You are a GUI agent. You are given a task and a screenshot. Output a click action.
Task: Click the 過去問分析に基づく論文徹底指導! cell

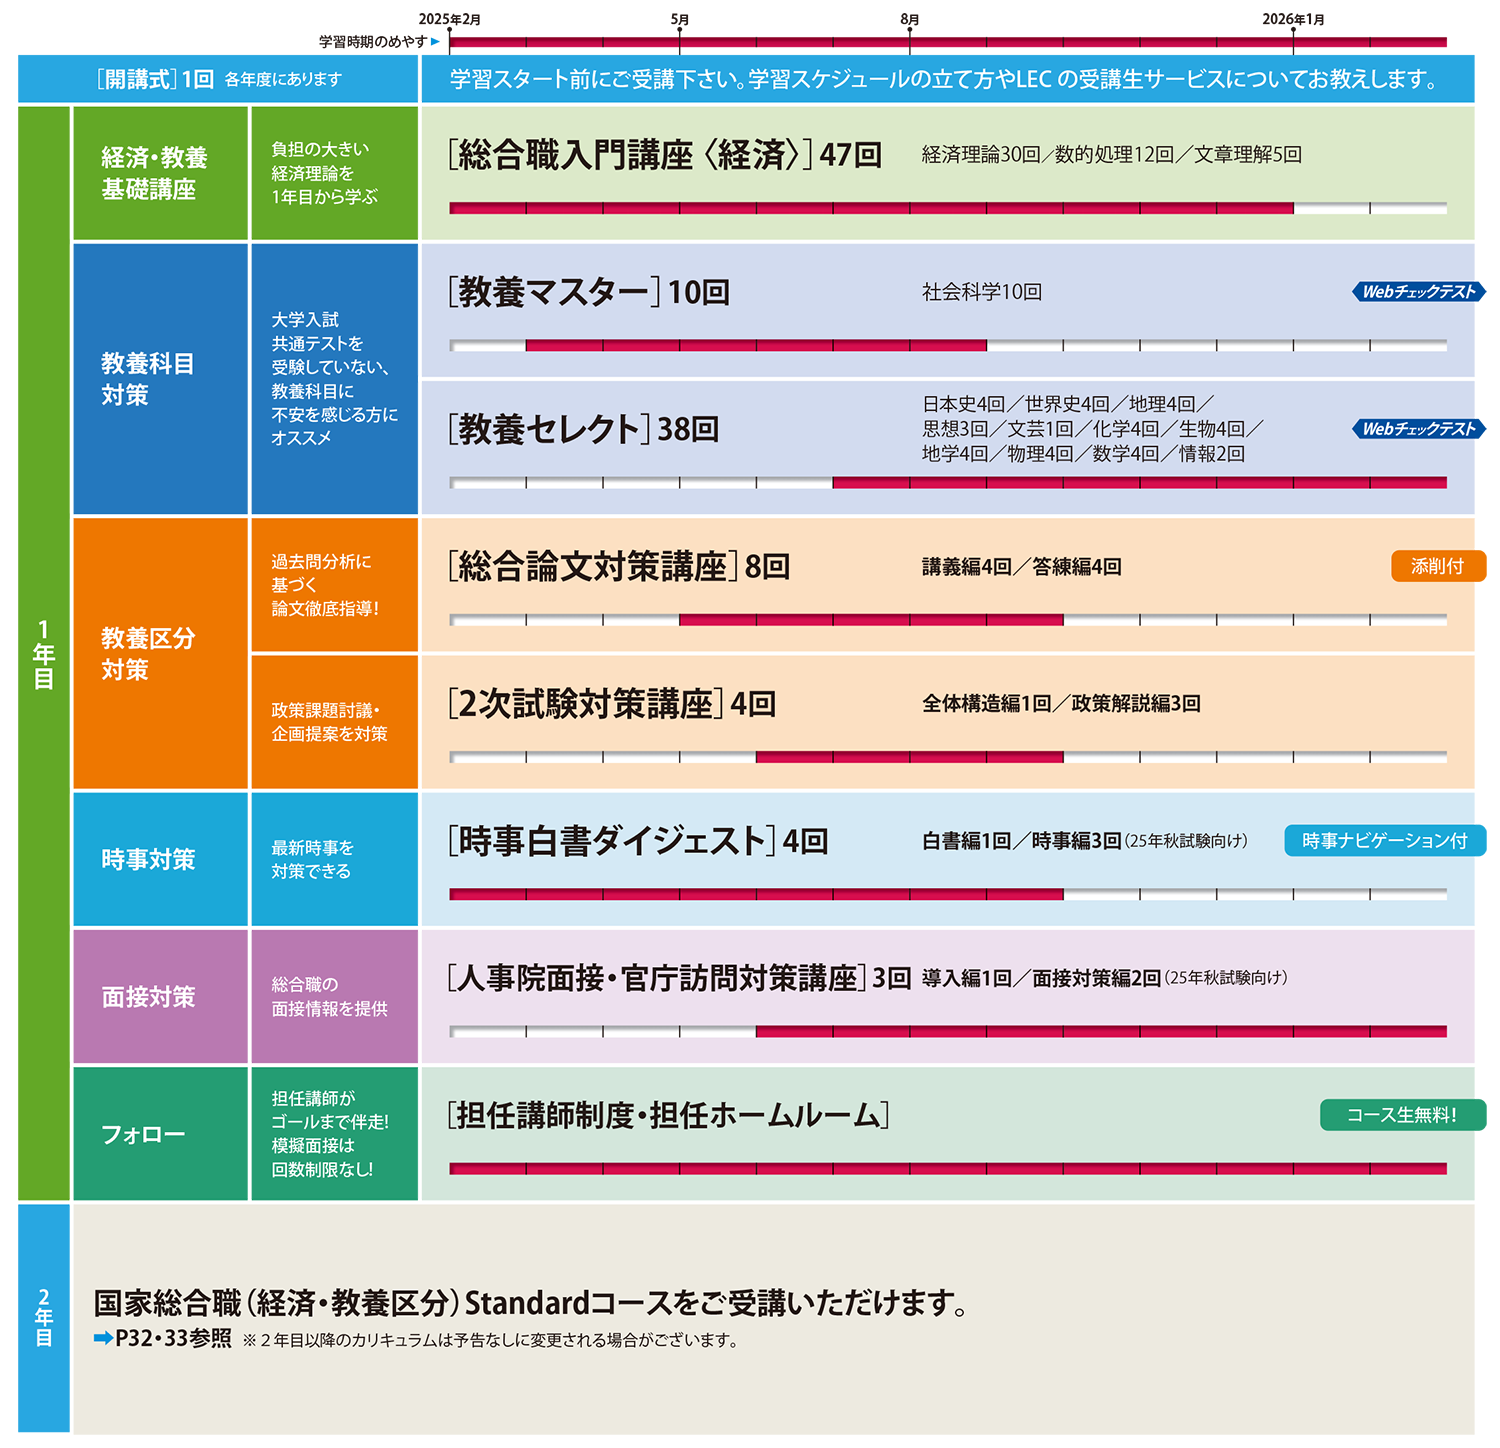[334, 584]
